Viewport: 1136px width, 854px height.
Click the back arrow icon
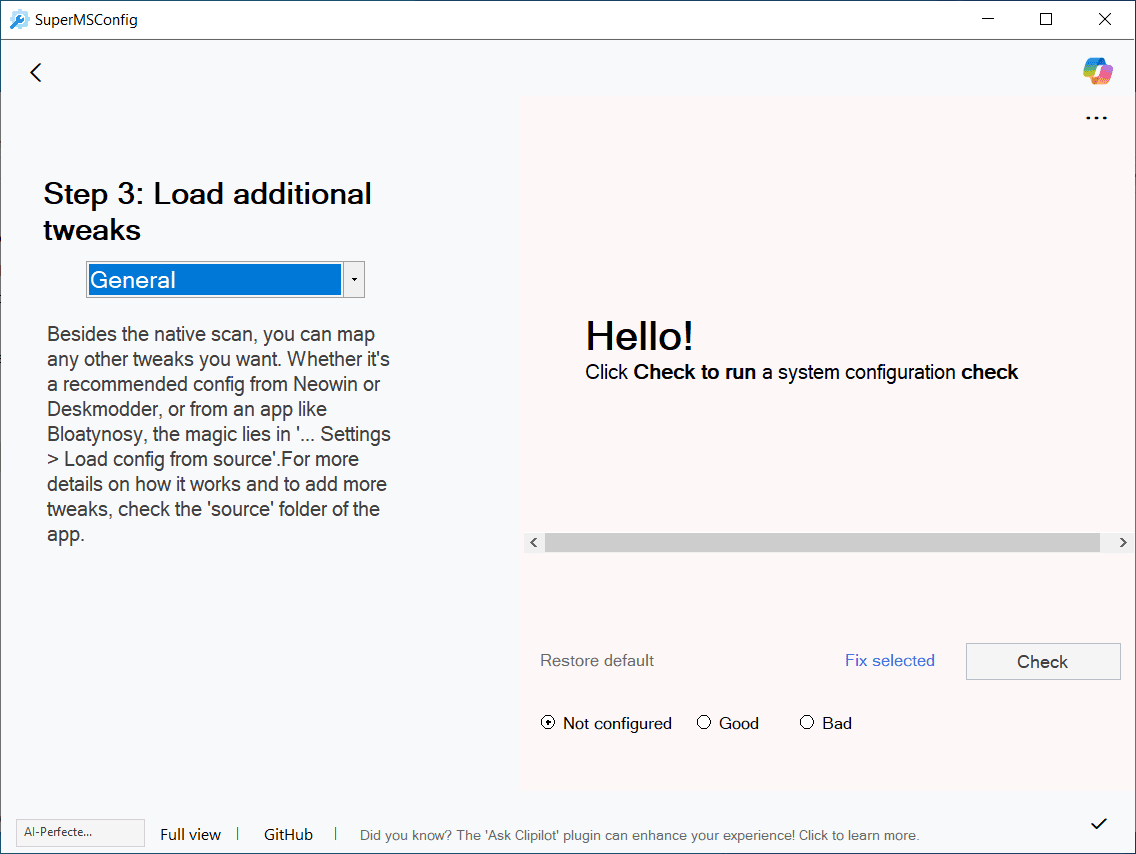coord(36,72)
